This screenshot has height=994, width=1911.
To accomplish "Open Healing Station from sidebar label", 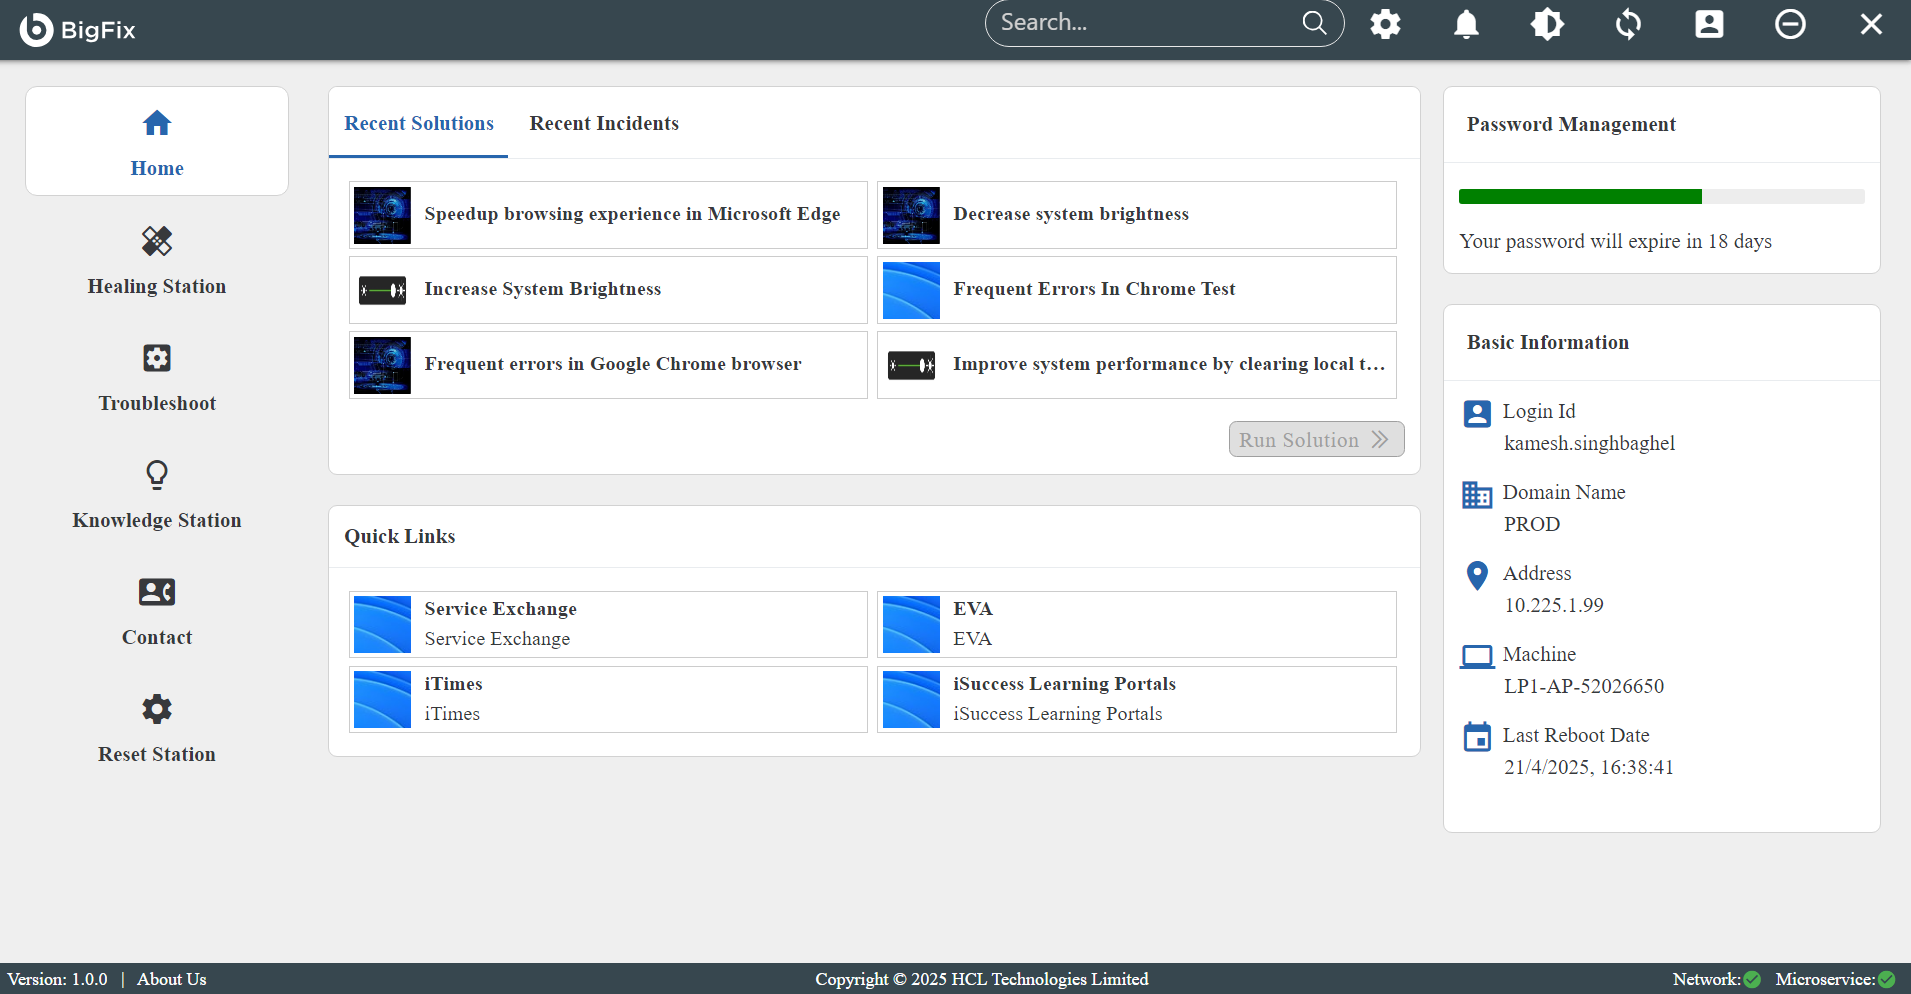I will (157, 286).
